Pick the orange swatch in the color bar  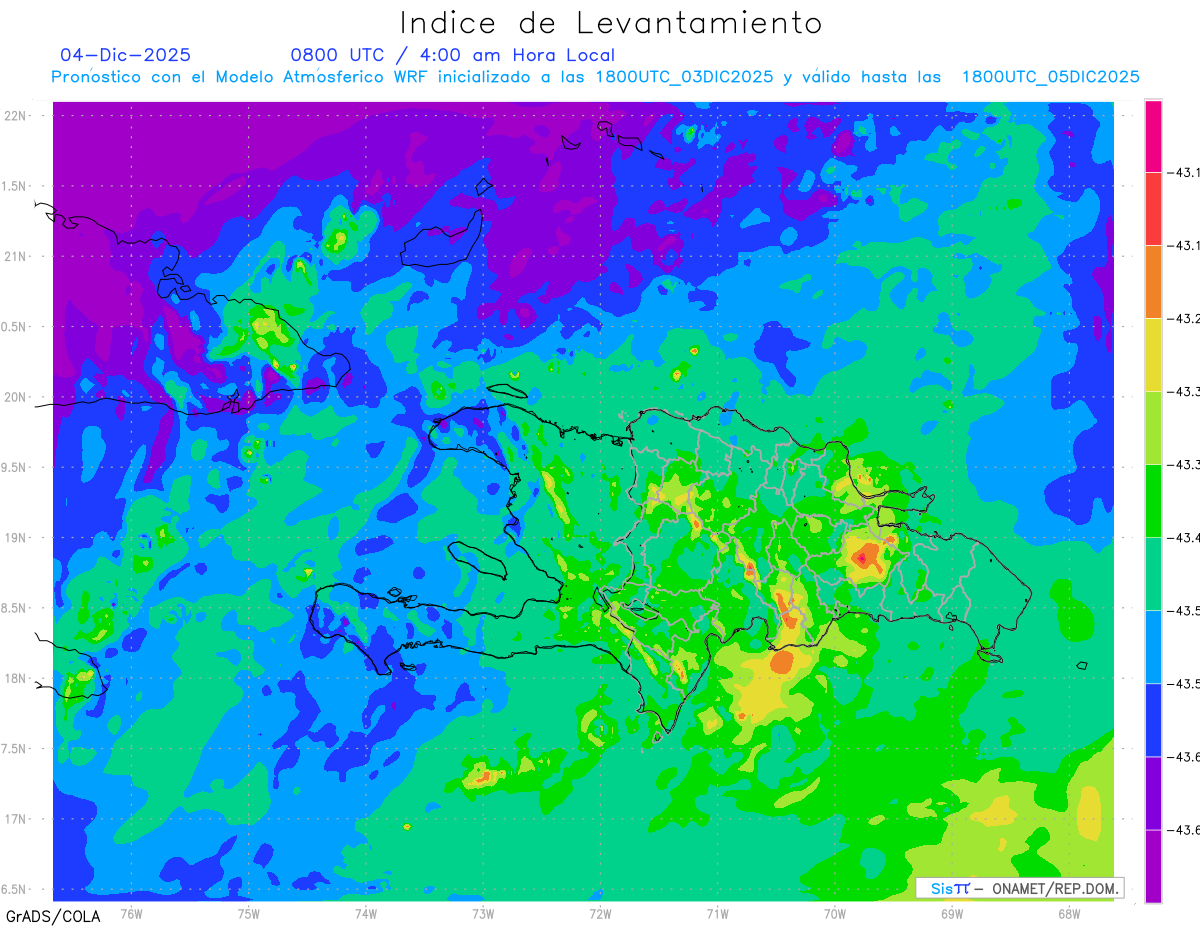tap(1153, 282)
